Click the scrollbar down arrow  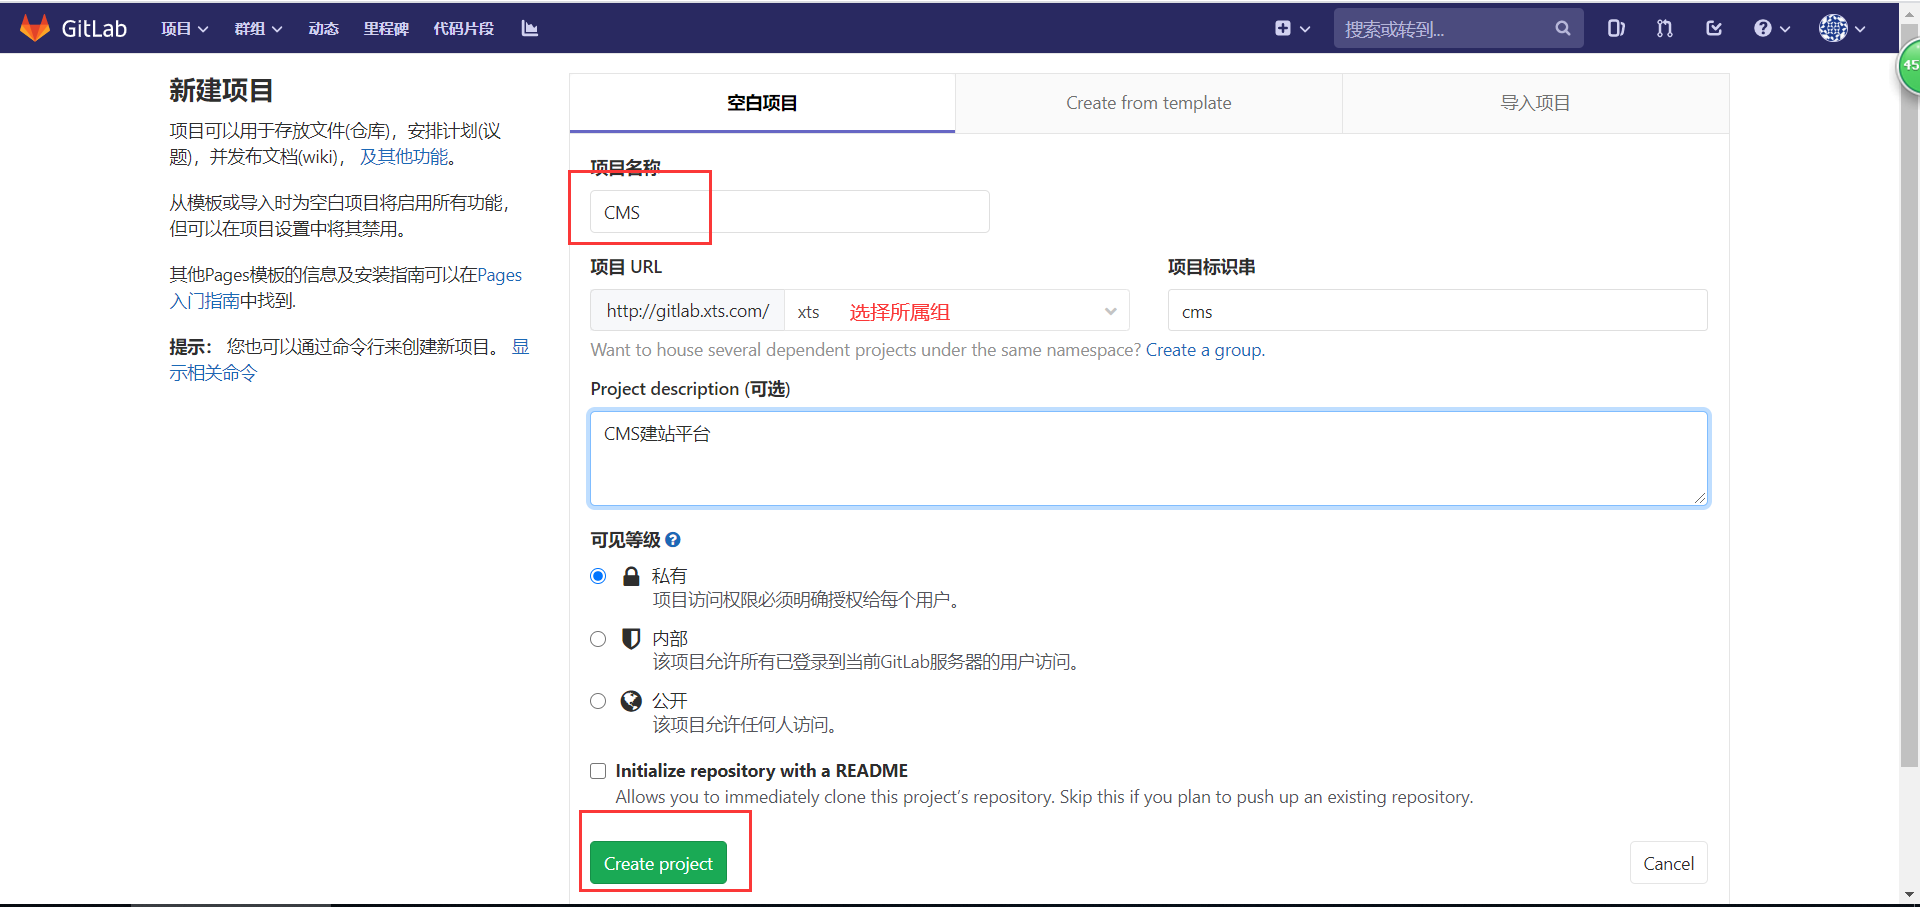click(1909, 895)
